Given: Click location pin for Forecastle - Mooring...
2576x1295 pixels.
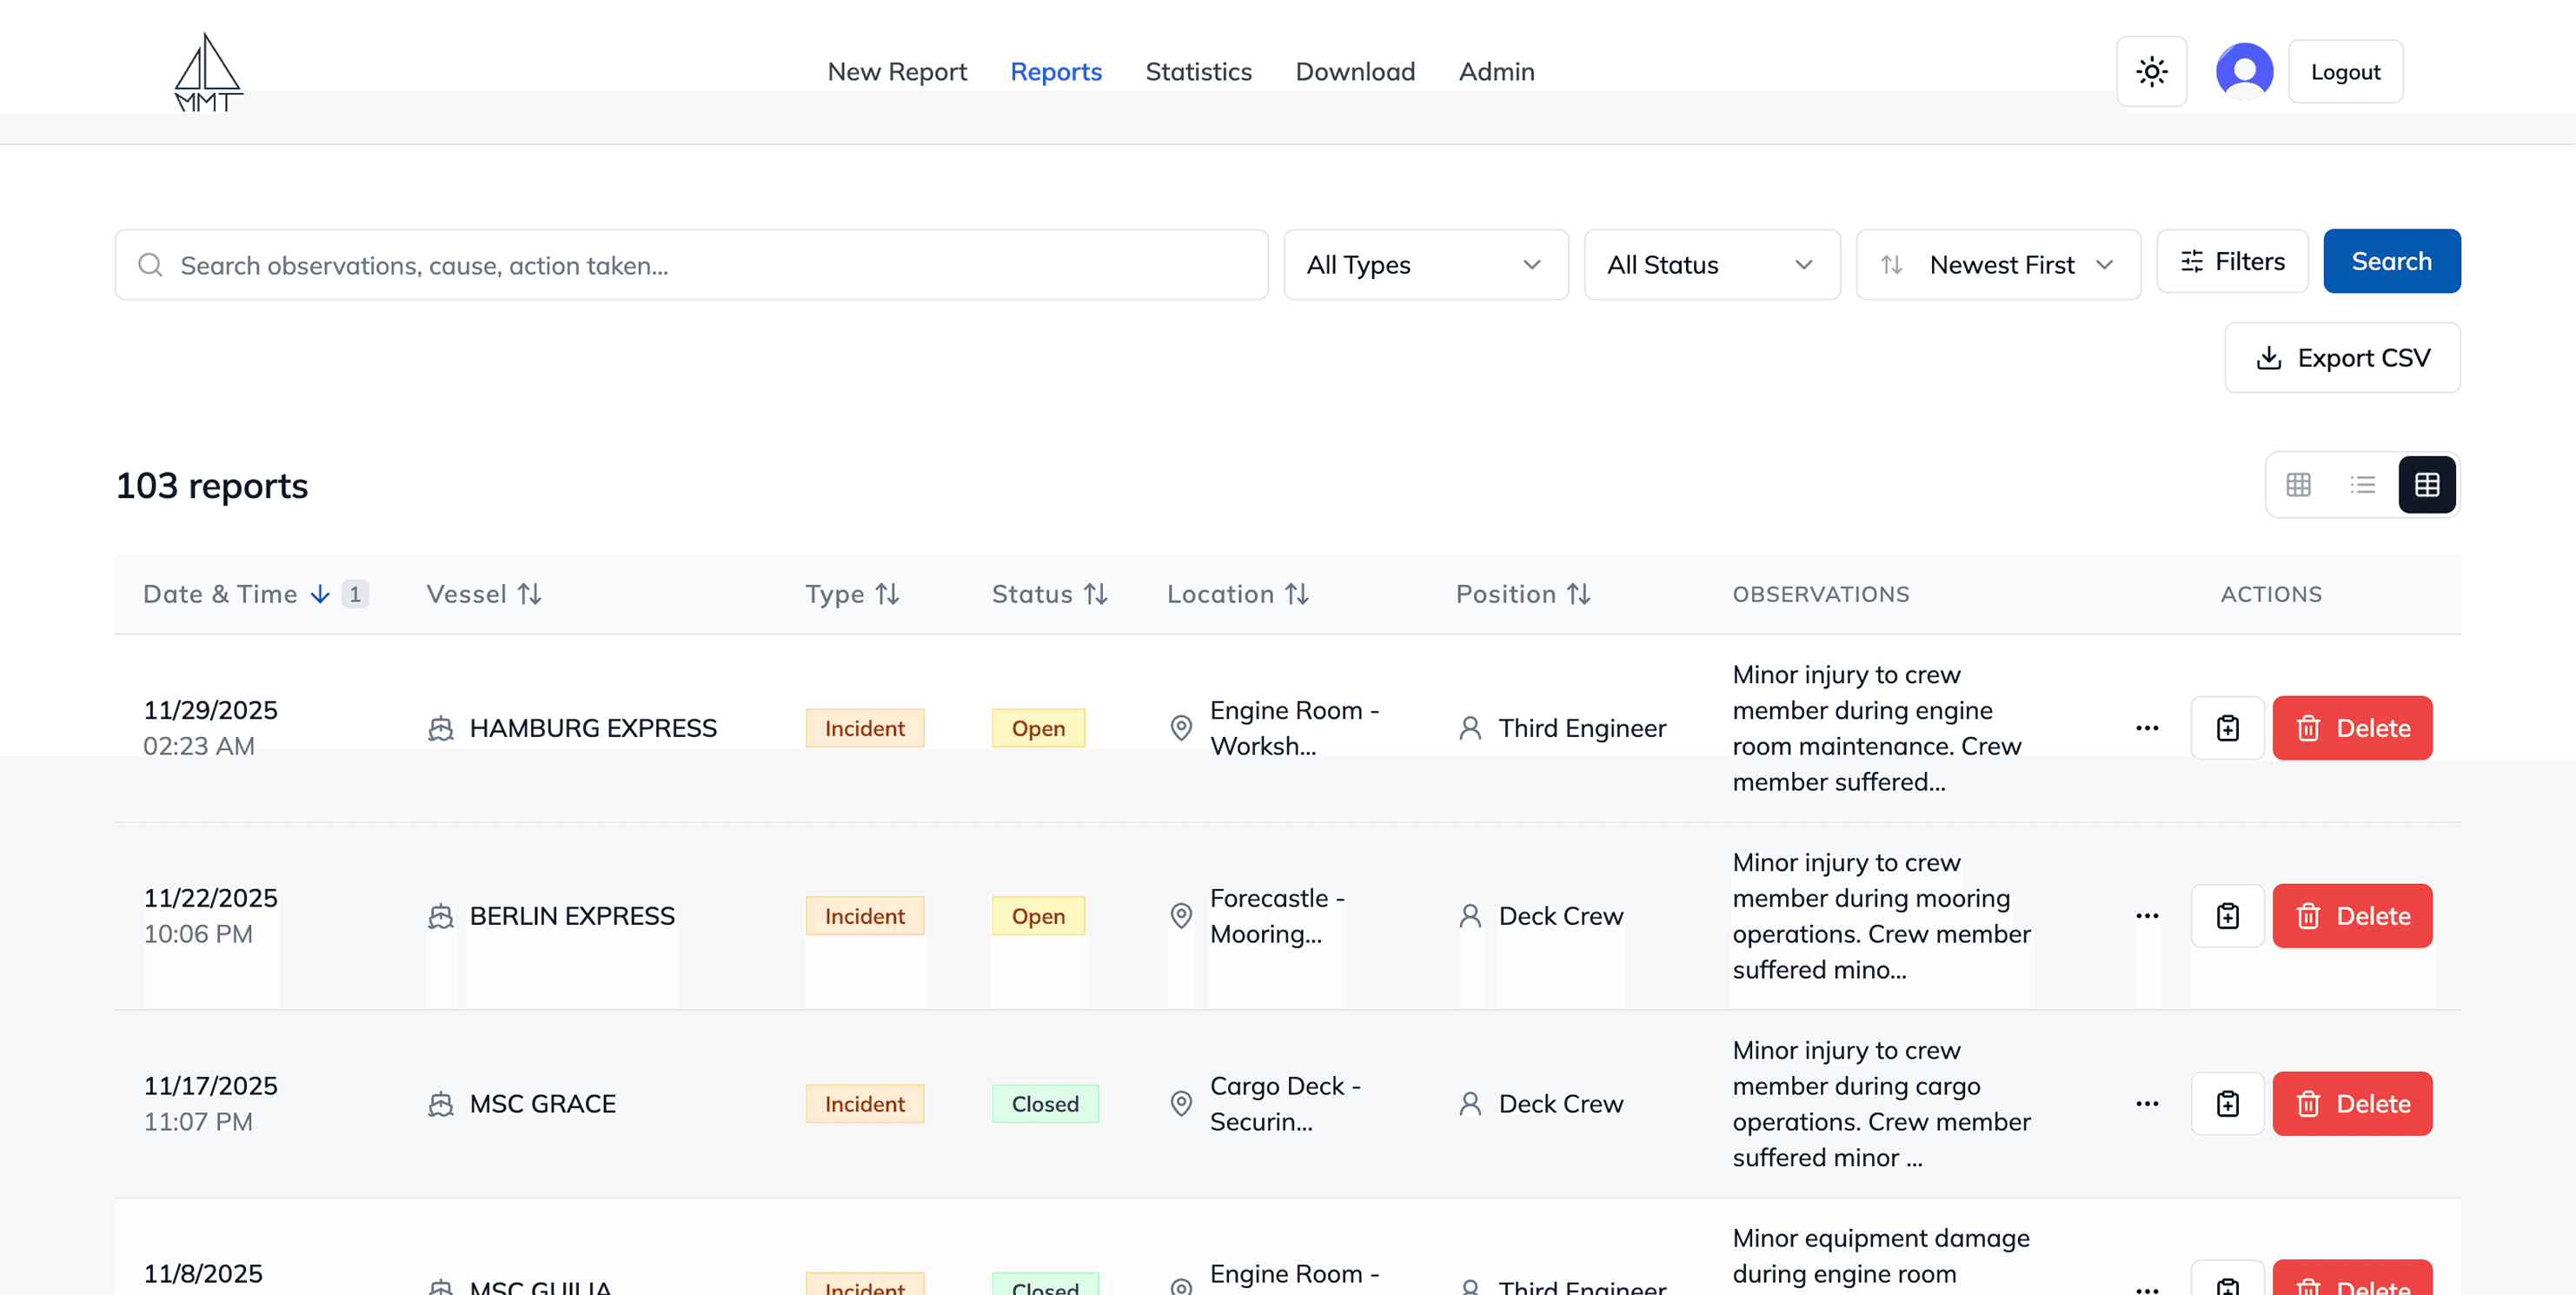Looking at the screenshot, I should coord(1181,916).
